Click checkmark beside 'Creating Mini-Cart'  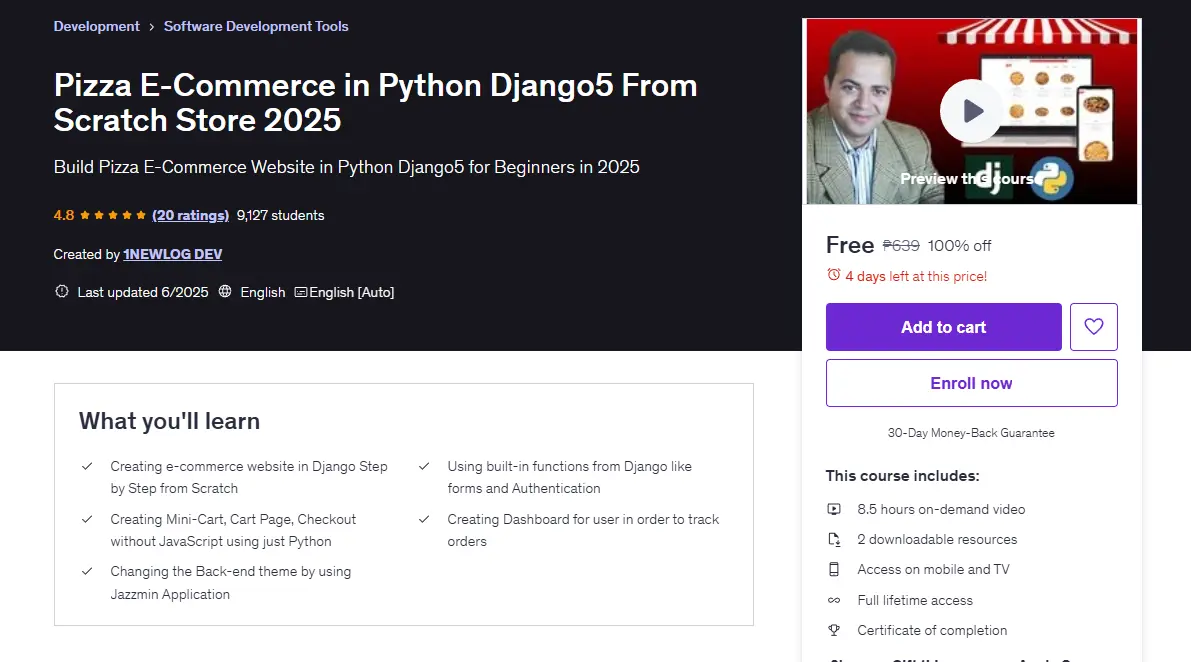87,519
